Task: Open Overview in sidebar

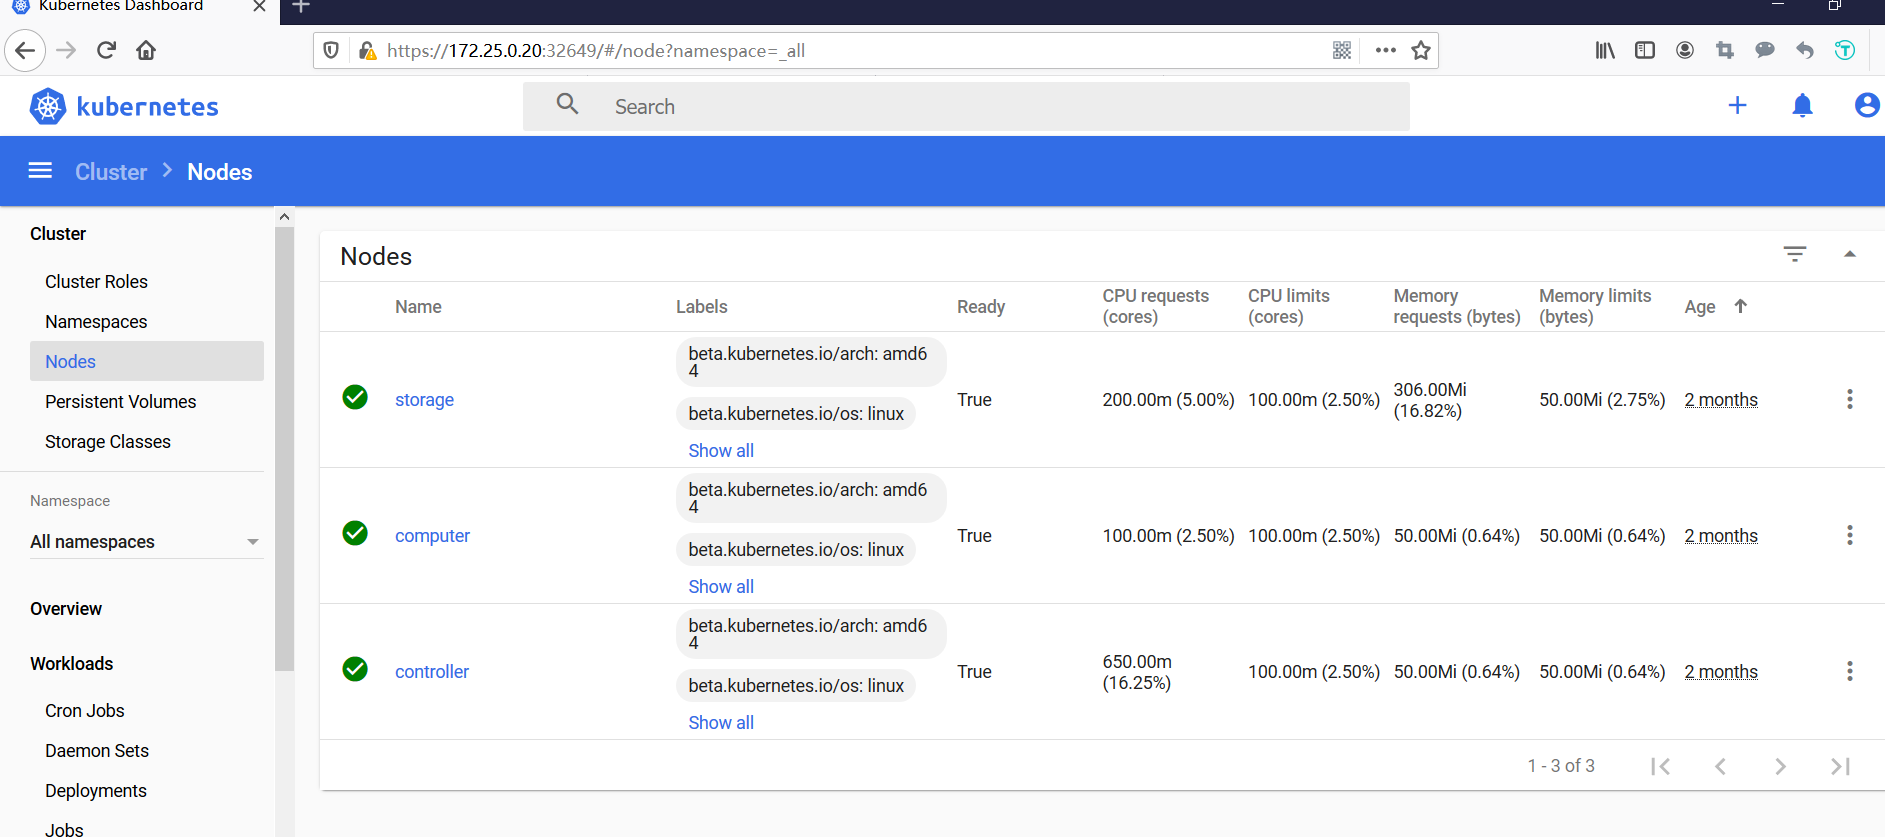Action: pos(66,608)
